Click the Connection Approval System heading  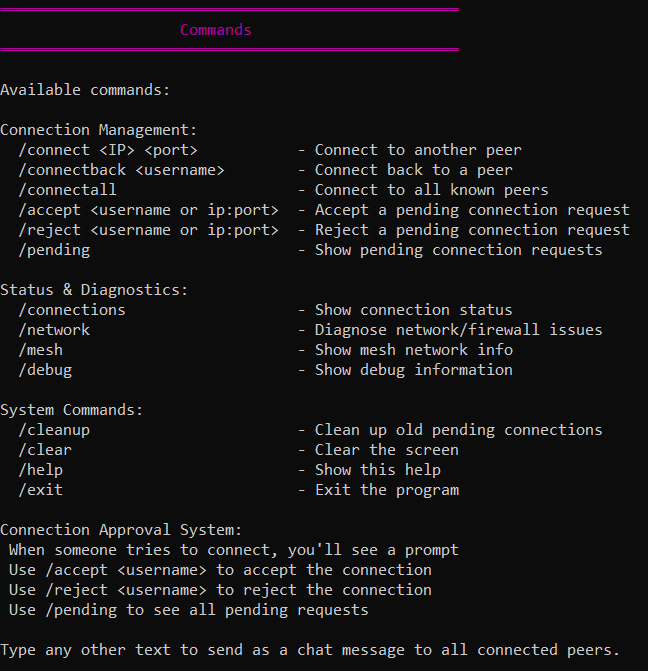pyautogui.click(x=121, y=530)
